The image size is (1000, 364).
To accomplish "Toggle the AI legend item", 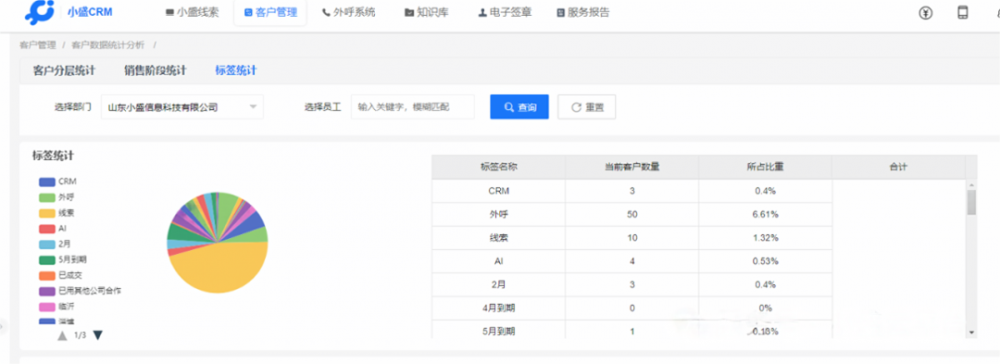I will click(x=53, y=228).
